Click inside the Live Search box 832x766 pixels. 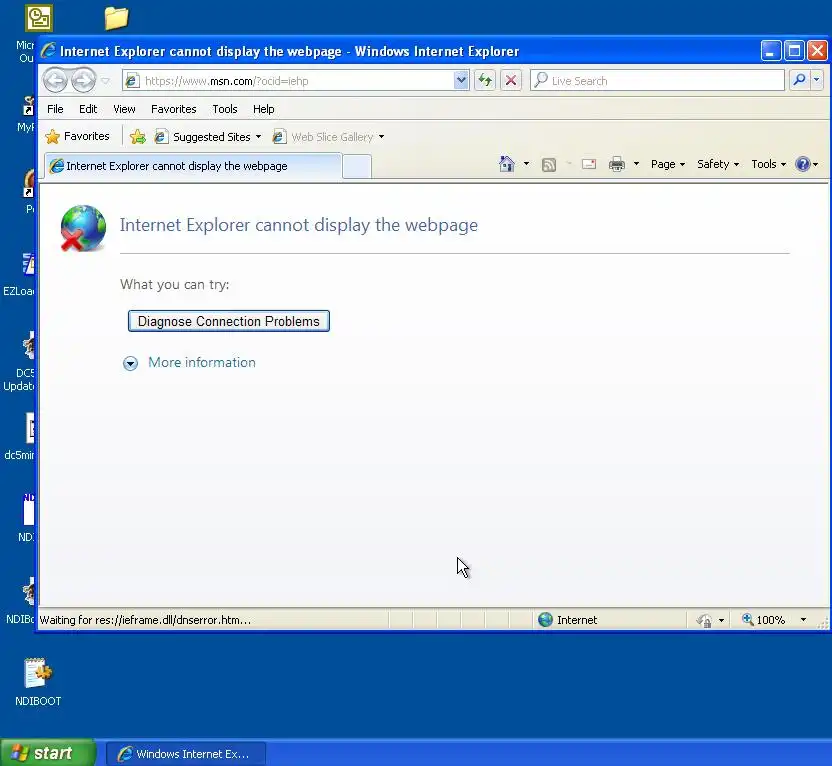click(657, 81)
